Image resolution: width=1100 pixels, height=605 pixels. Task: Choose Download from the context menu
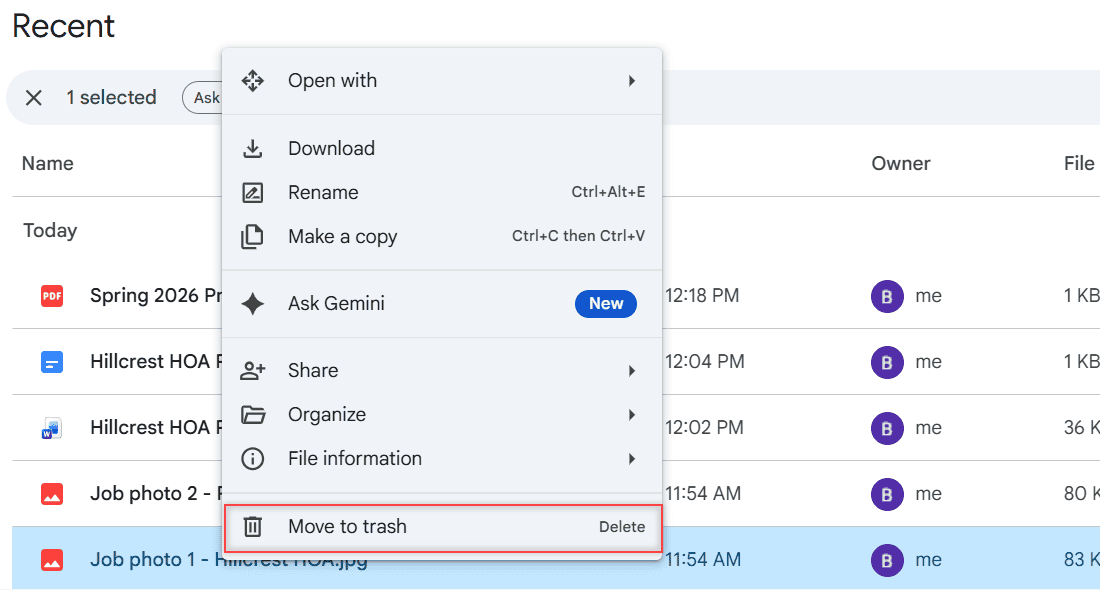click(442, 148)
